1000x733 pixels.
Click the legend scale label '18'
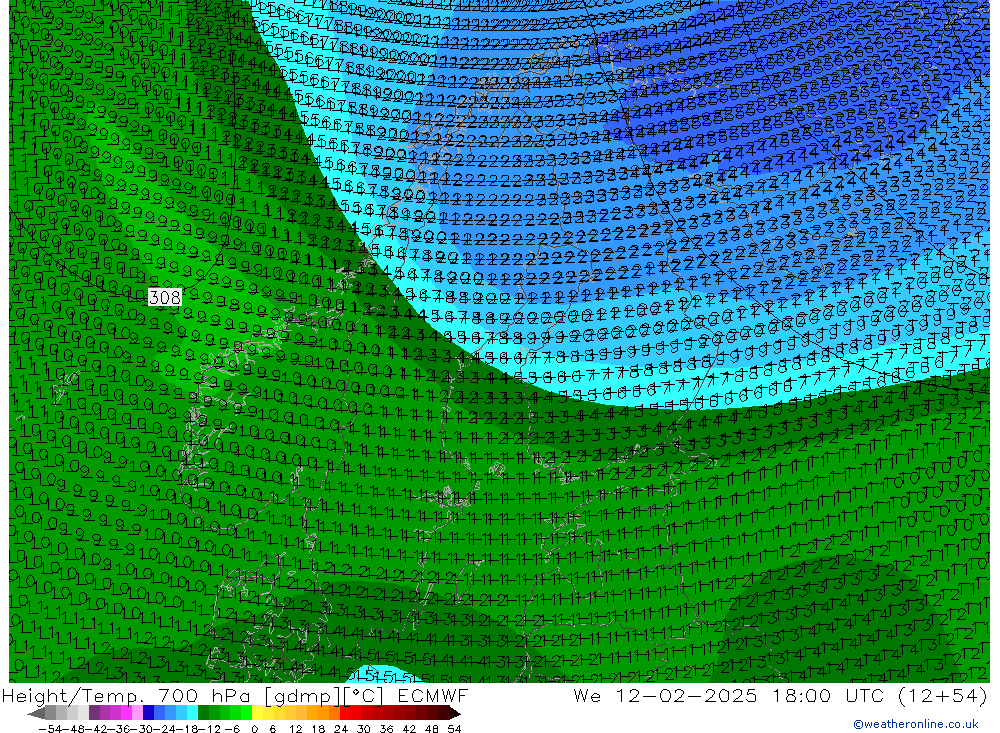pos(318,729)
